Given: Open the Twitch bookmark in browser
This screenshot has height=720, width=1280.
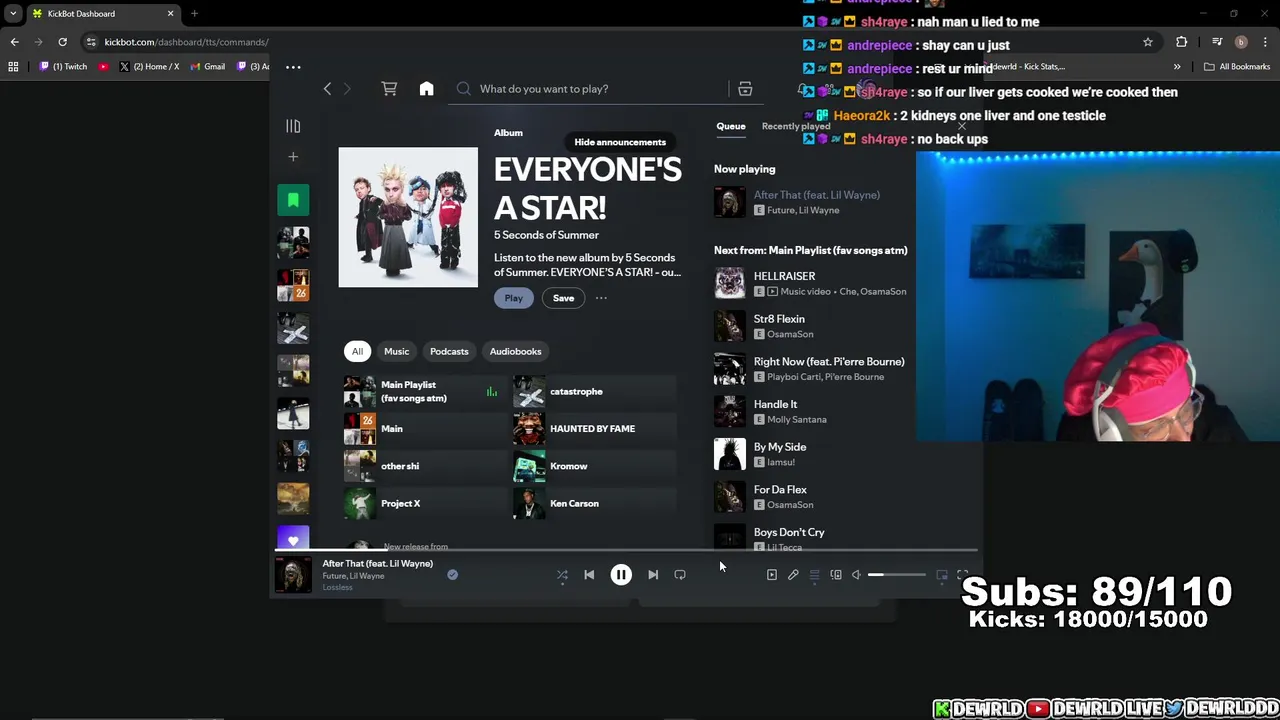Looking at the screenshot, I should [x=64, y=67].
